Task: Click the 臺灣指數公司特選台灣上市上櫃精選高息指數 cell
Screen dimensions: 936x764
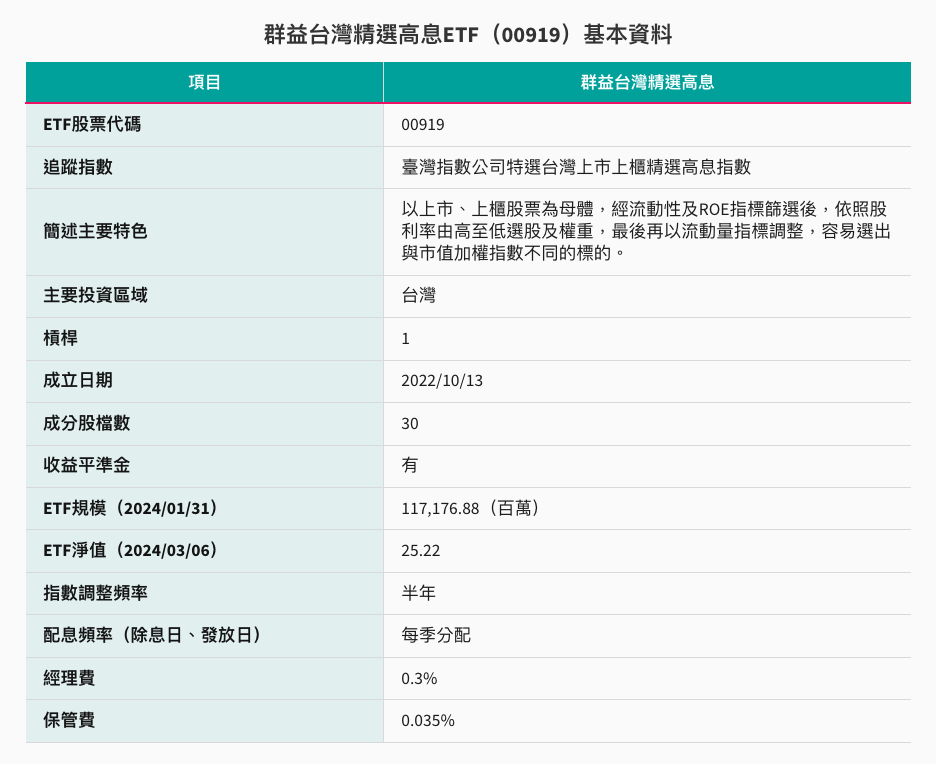Action: coord(576,167)
